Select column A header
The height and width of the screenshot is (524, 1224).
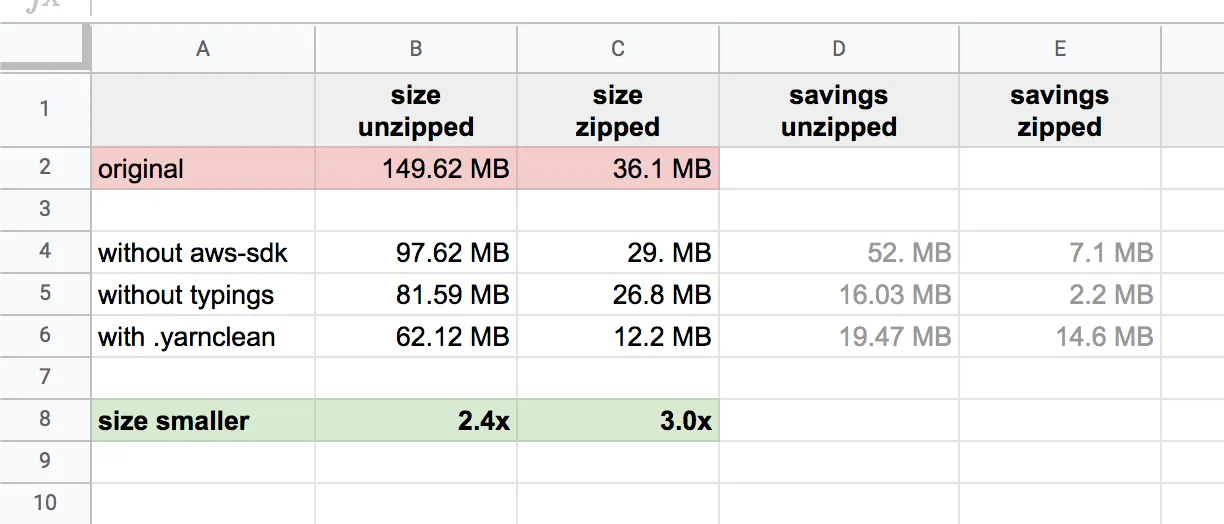pyautogui.click(x=203, y=48)
